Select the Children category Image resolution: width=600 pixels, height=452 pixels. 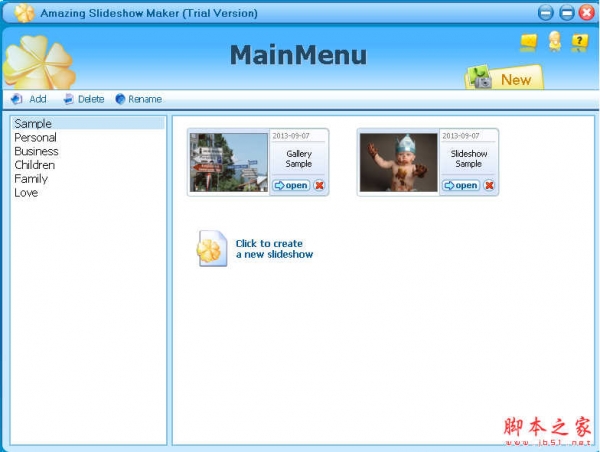pyautogui.click(x=88, y=165)
